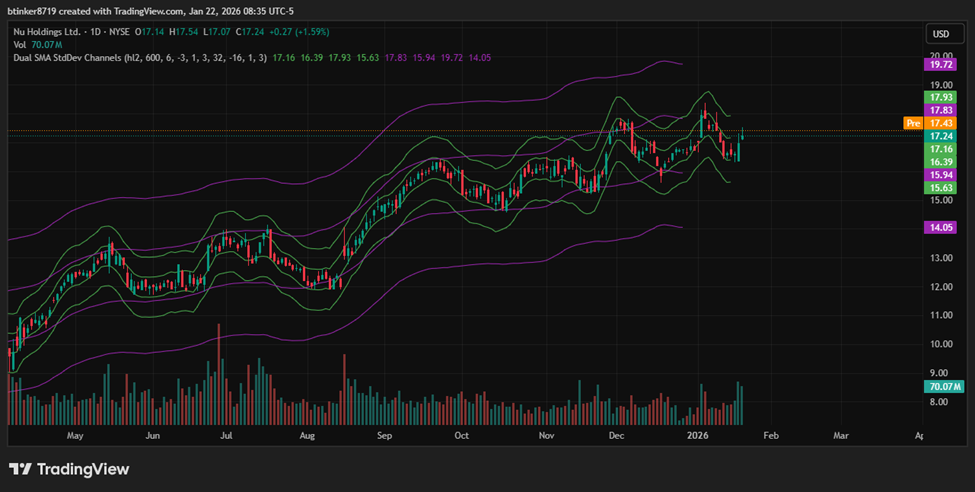Click the 17.24 current price tag
975x492 pixels.
point(942,136)
